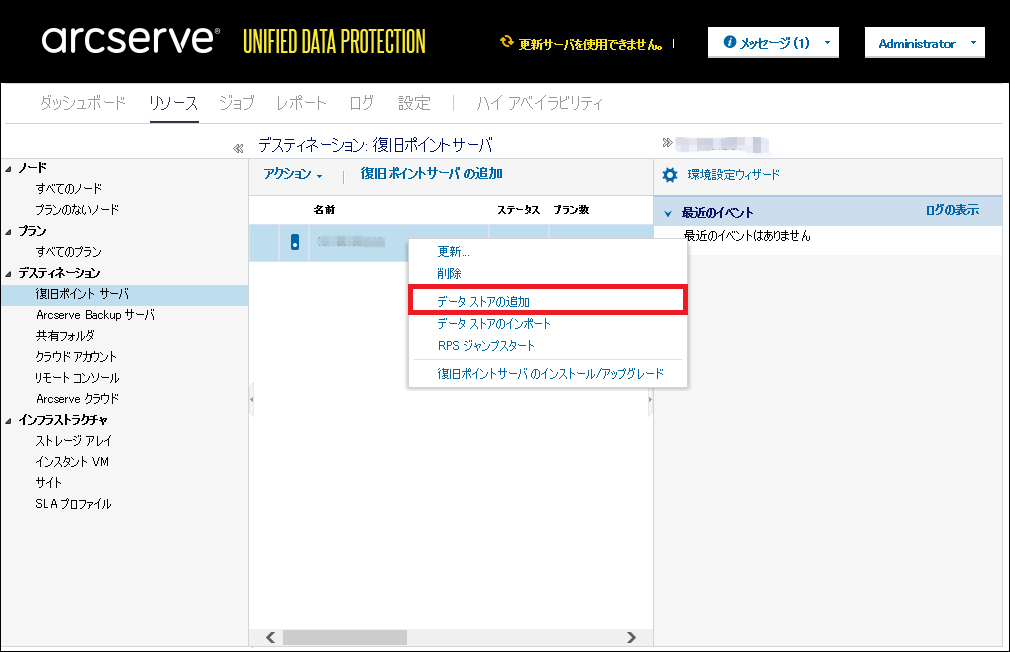Open 環境設定ウィザード link

tap(734, 175)
